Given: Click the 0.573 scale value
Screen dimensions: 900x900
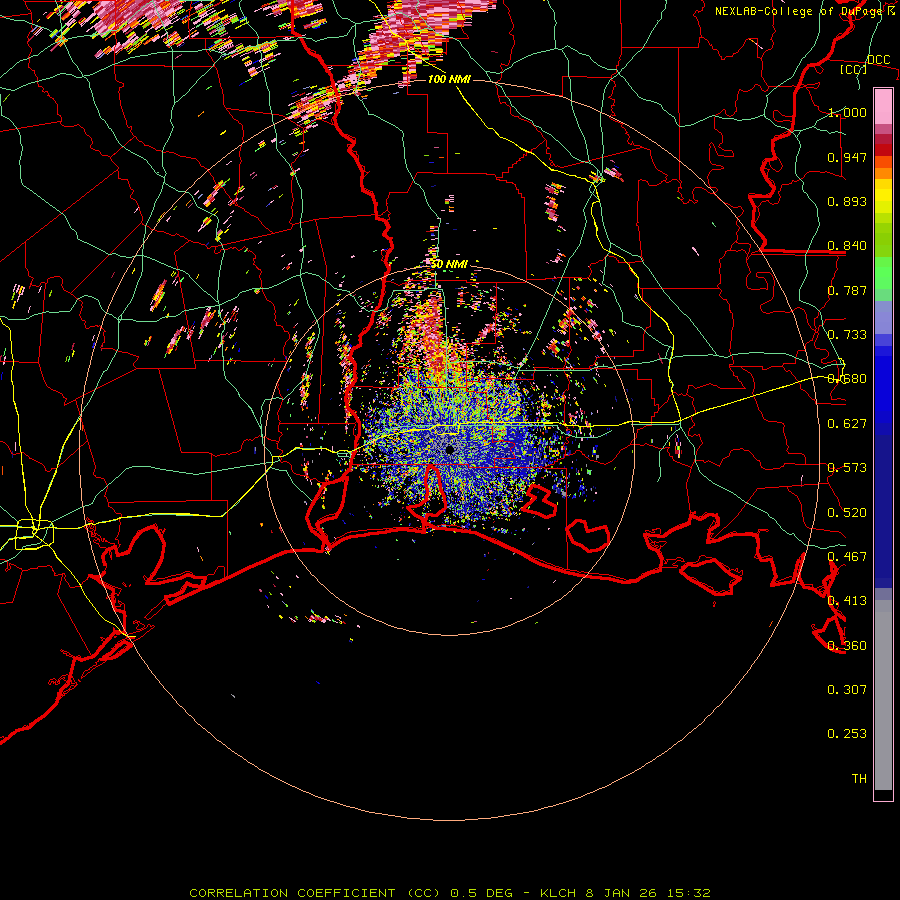Looking at the screenshot, I should click(847, 468).
